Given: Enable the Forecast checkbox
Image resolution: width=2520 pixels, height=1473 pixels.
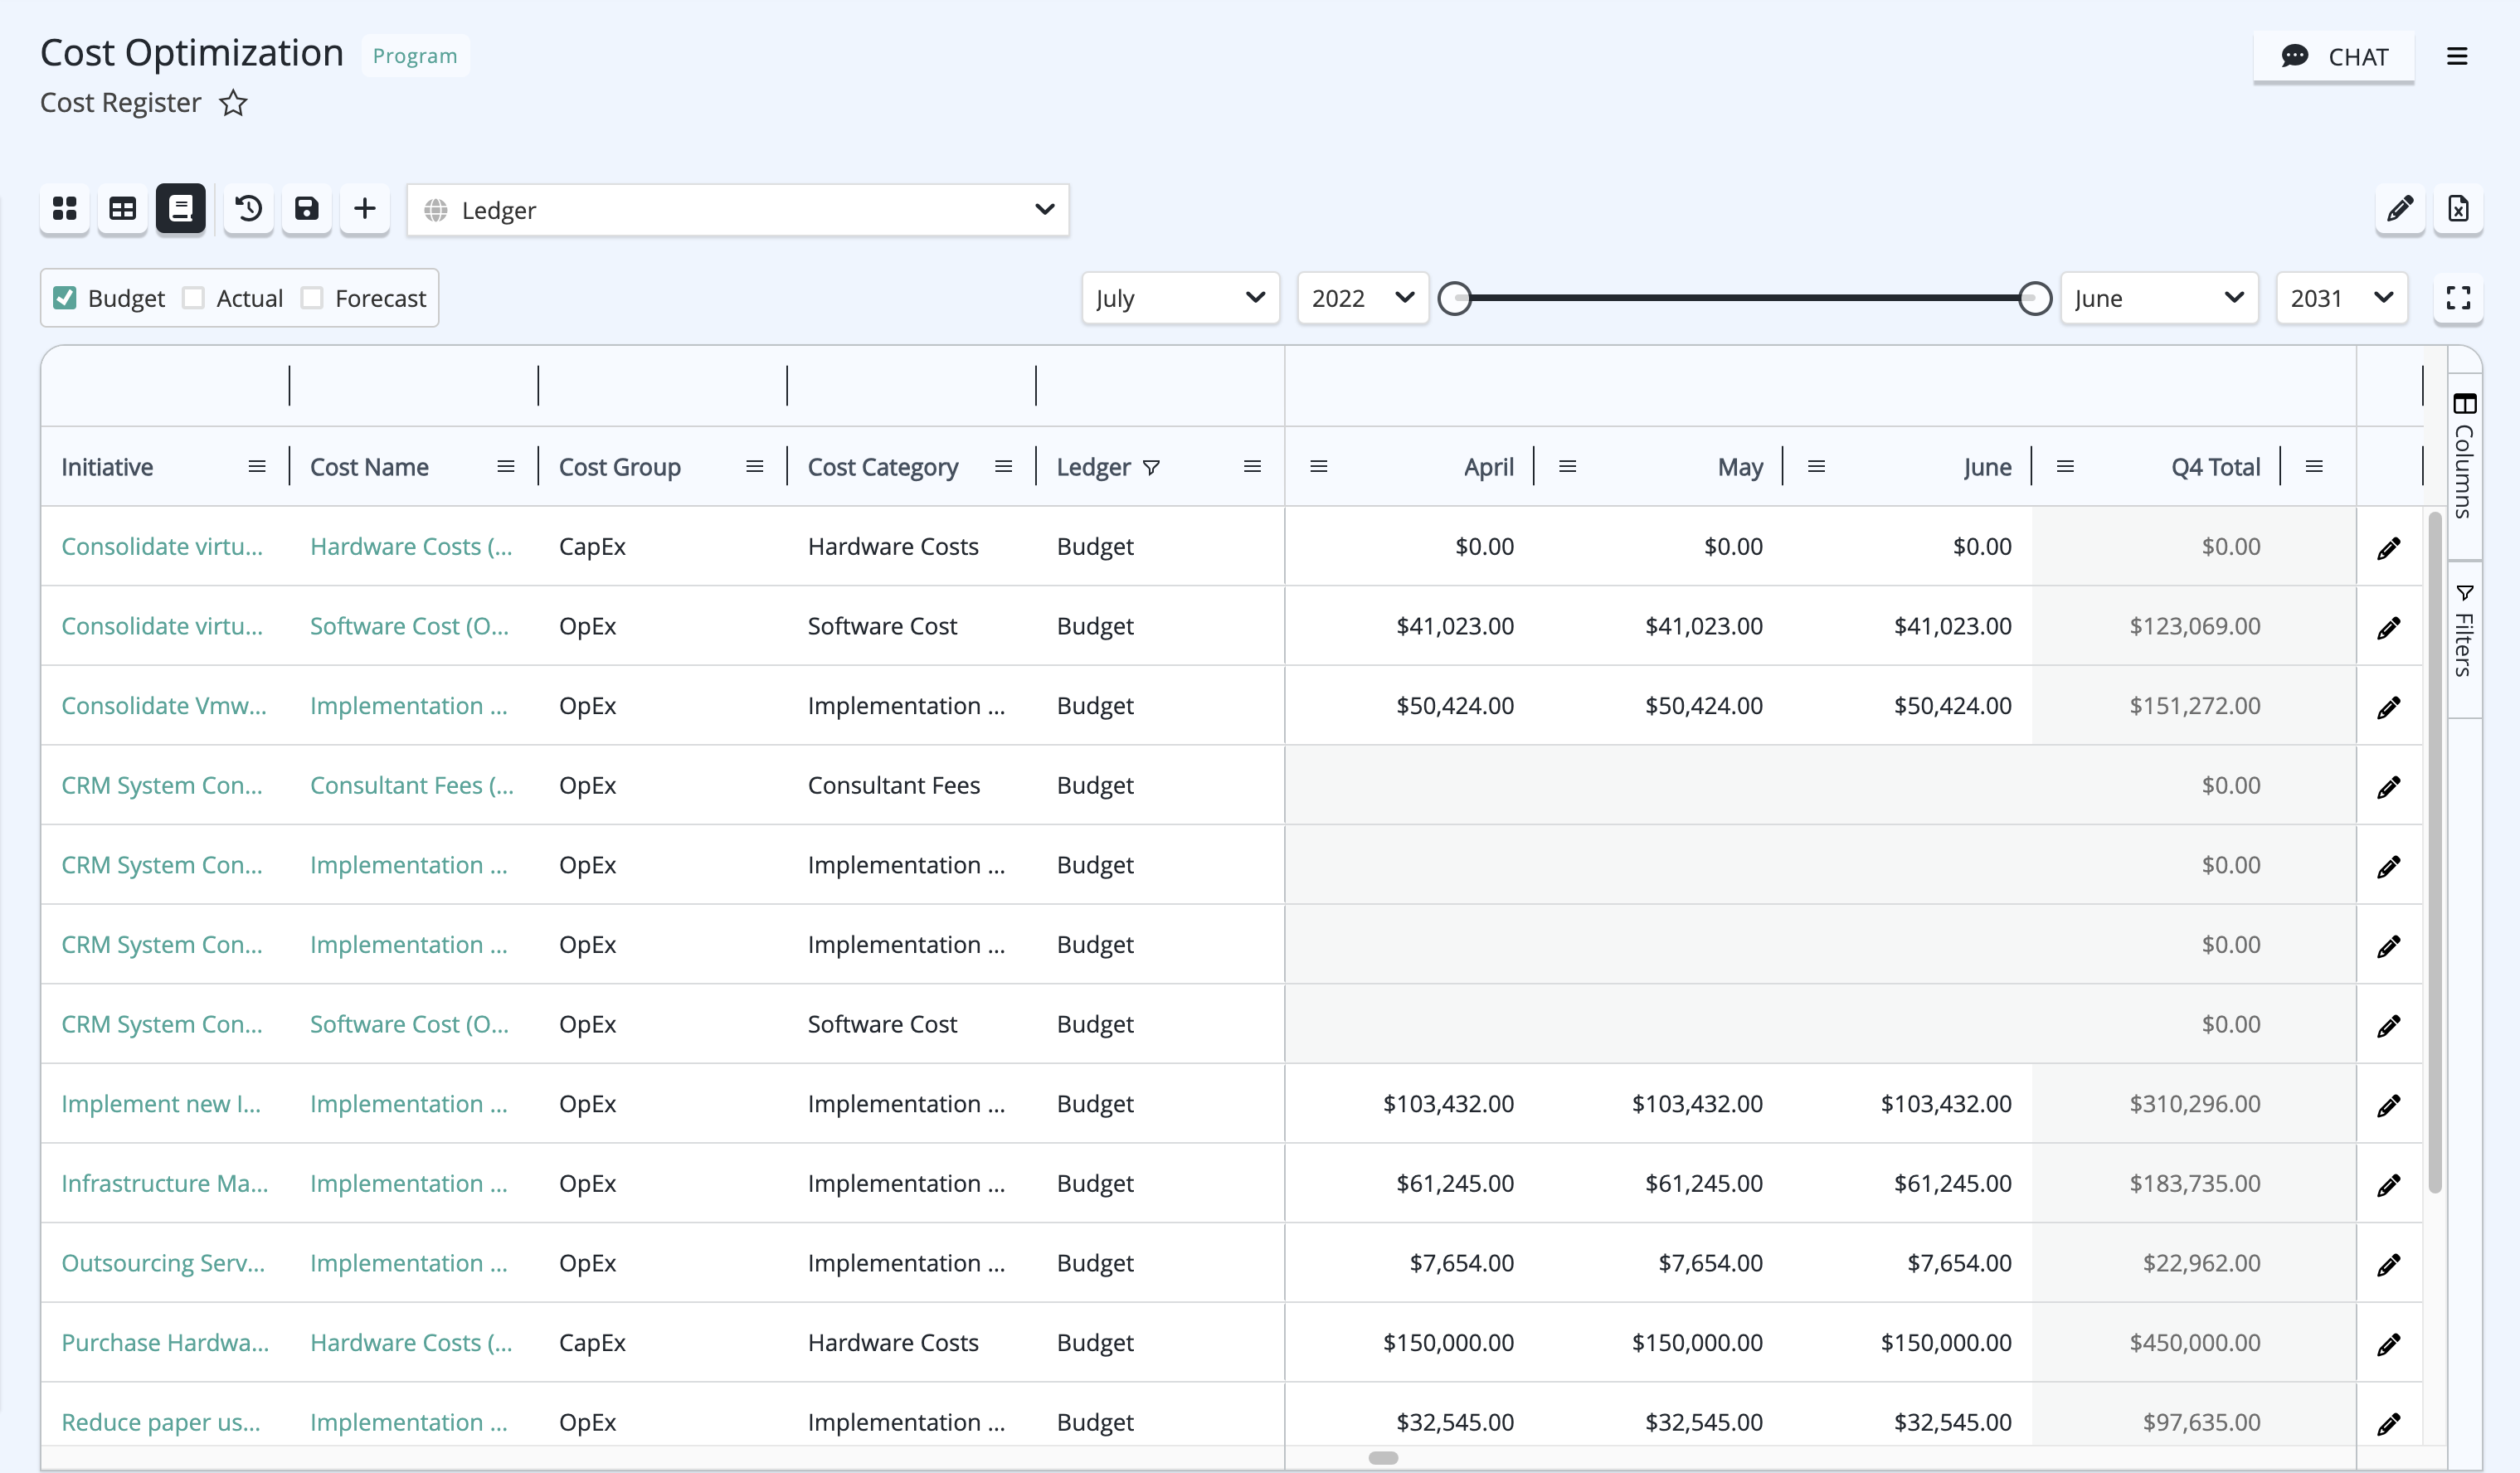Looking at the screenshot, I should coord(312,298).
